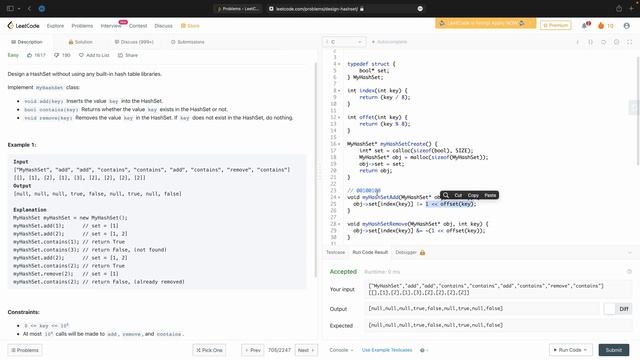Click the Premium button
Screen dimensions: 640x360
tap(556, 25)
